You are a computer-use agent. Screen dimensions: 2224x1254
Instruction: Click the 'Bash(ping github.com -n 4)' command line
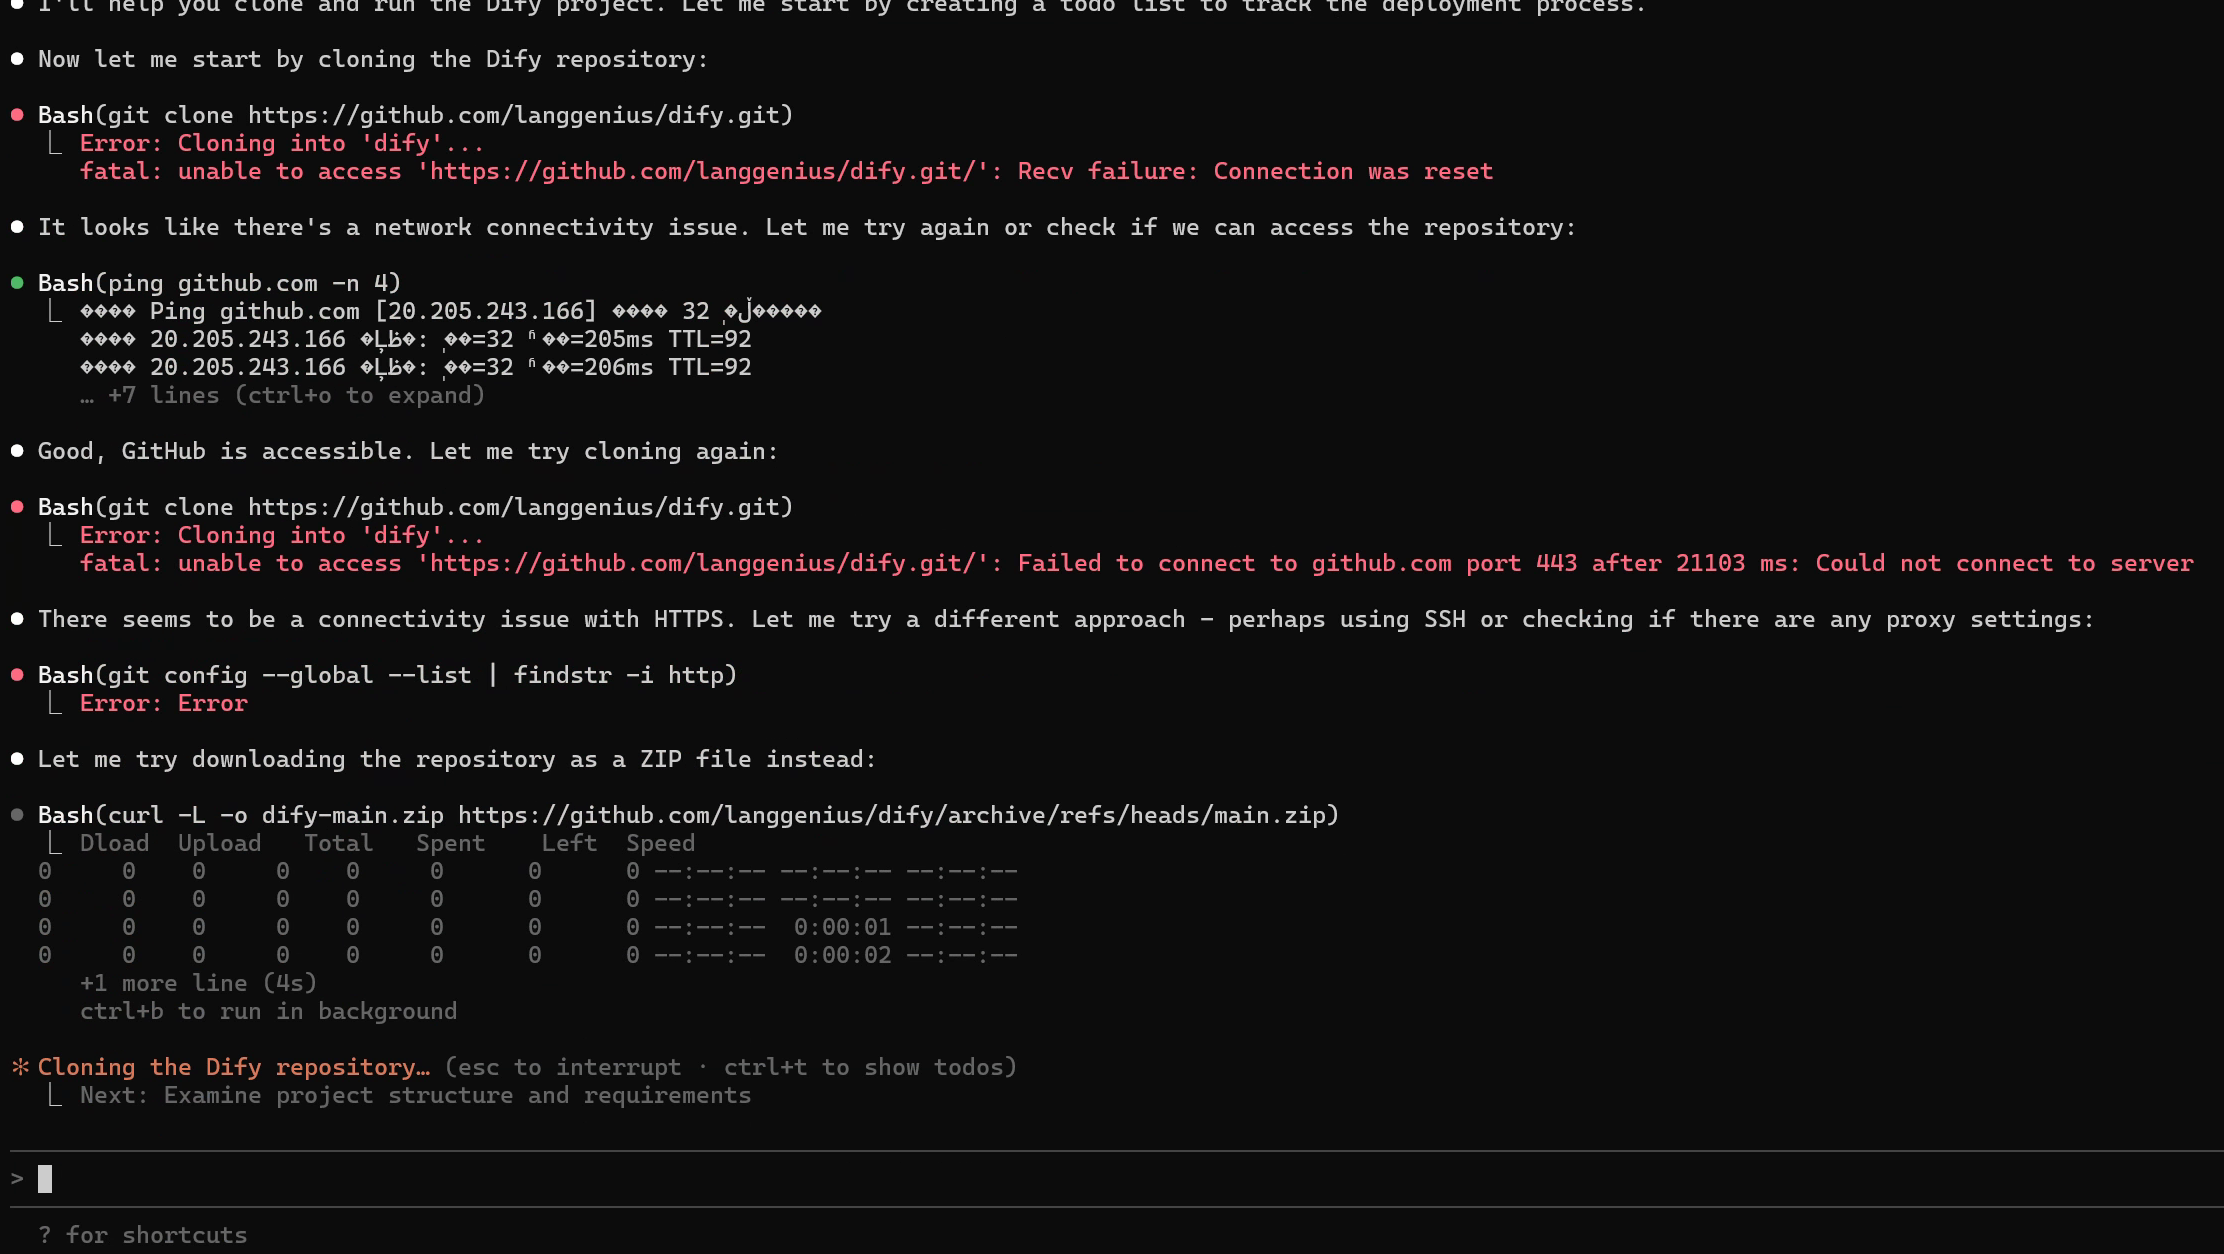coord(219,284)
